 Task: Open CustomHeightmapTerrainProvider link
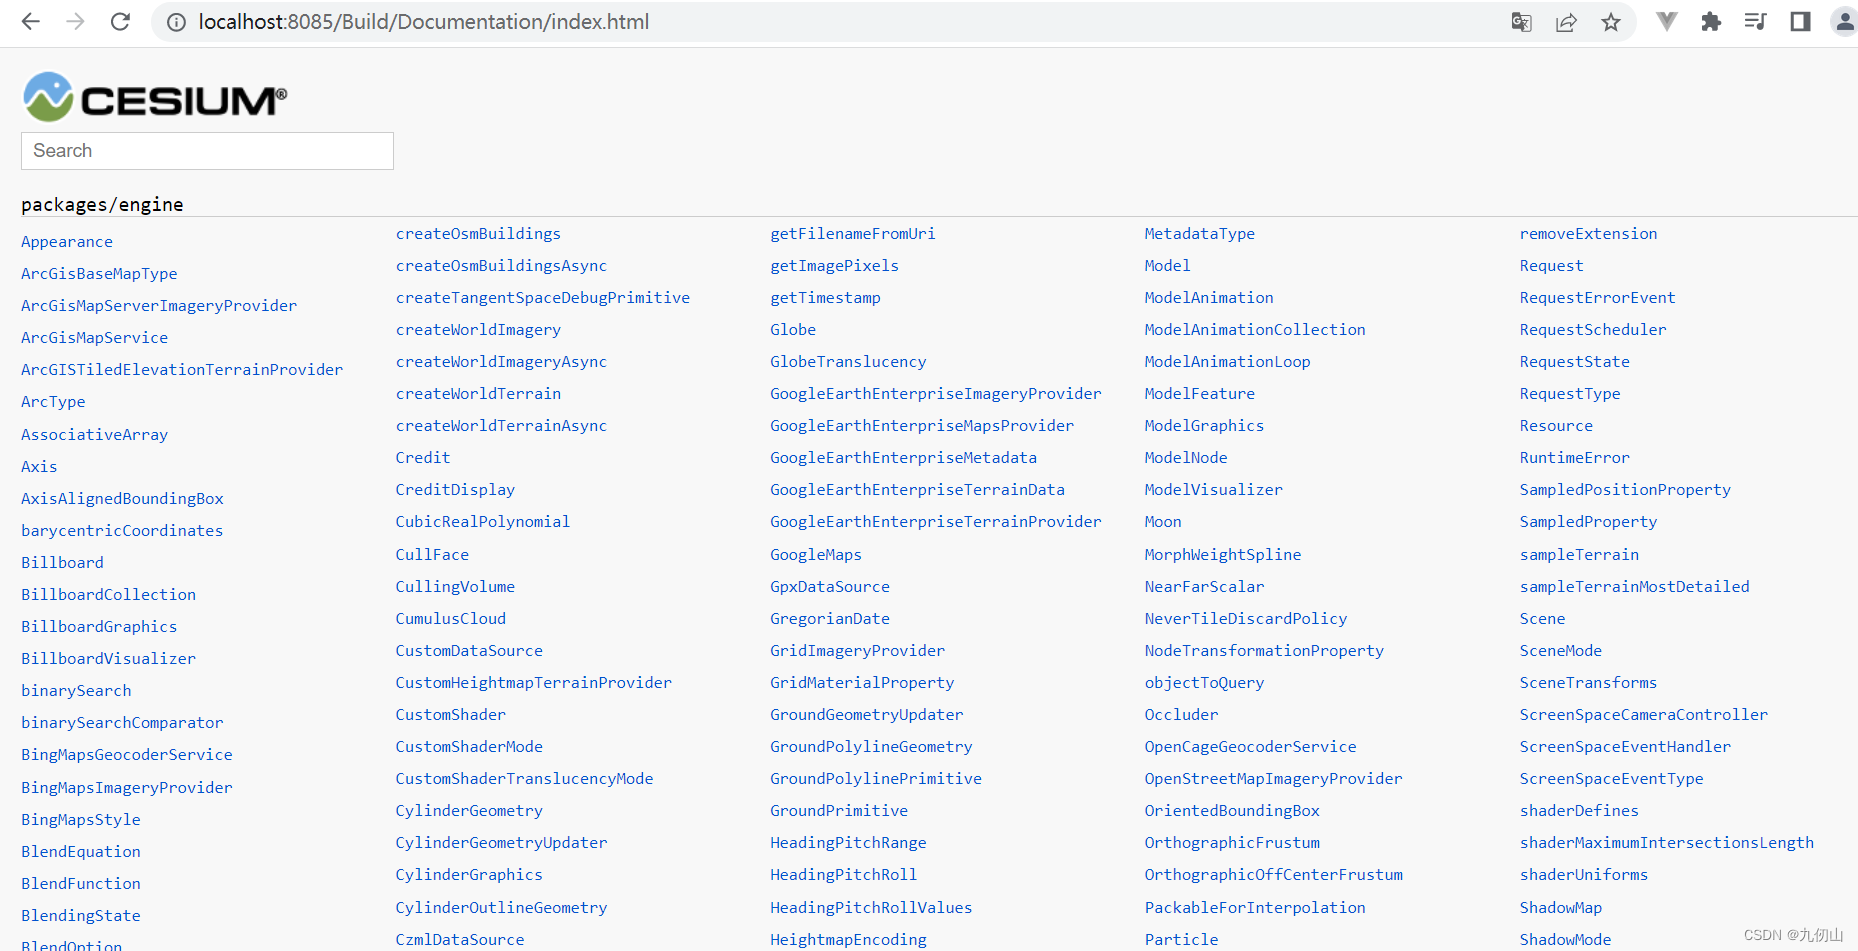533,683
